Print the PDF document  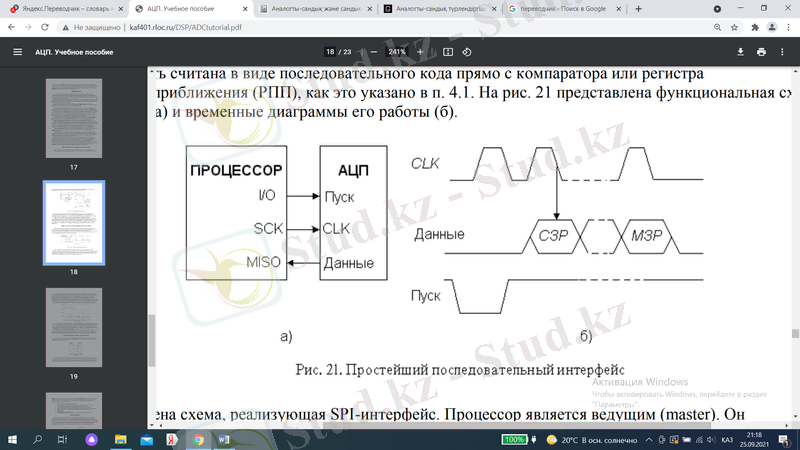pos(761,52)
